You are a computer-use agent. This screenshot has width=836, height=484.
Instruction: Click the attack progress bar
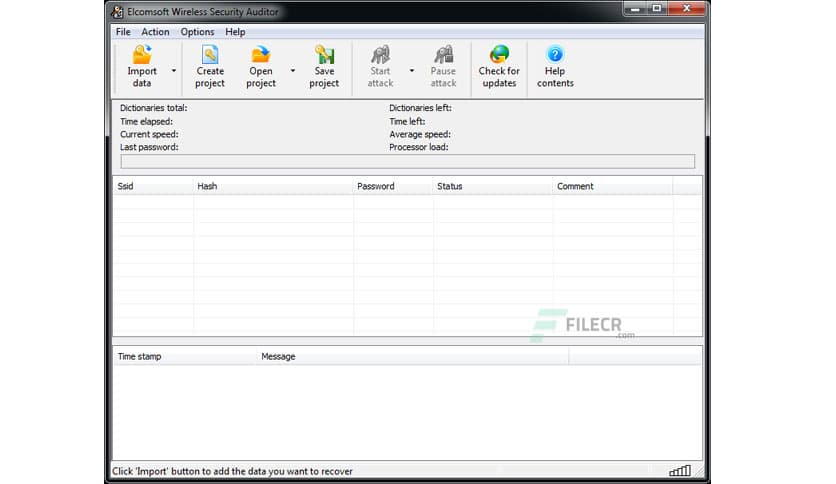(x=408, y=162)
